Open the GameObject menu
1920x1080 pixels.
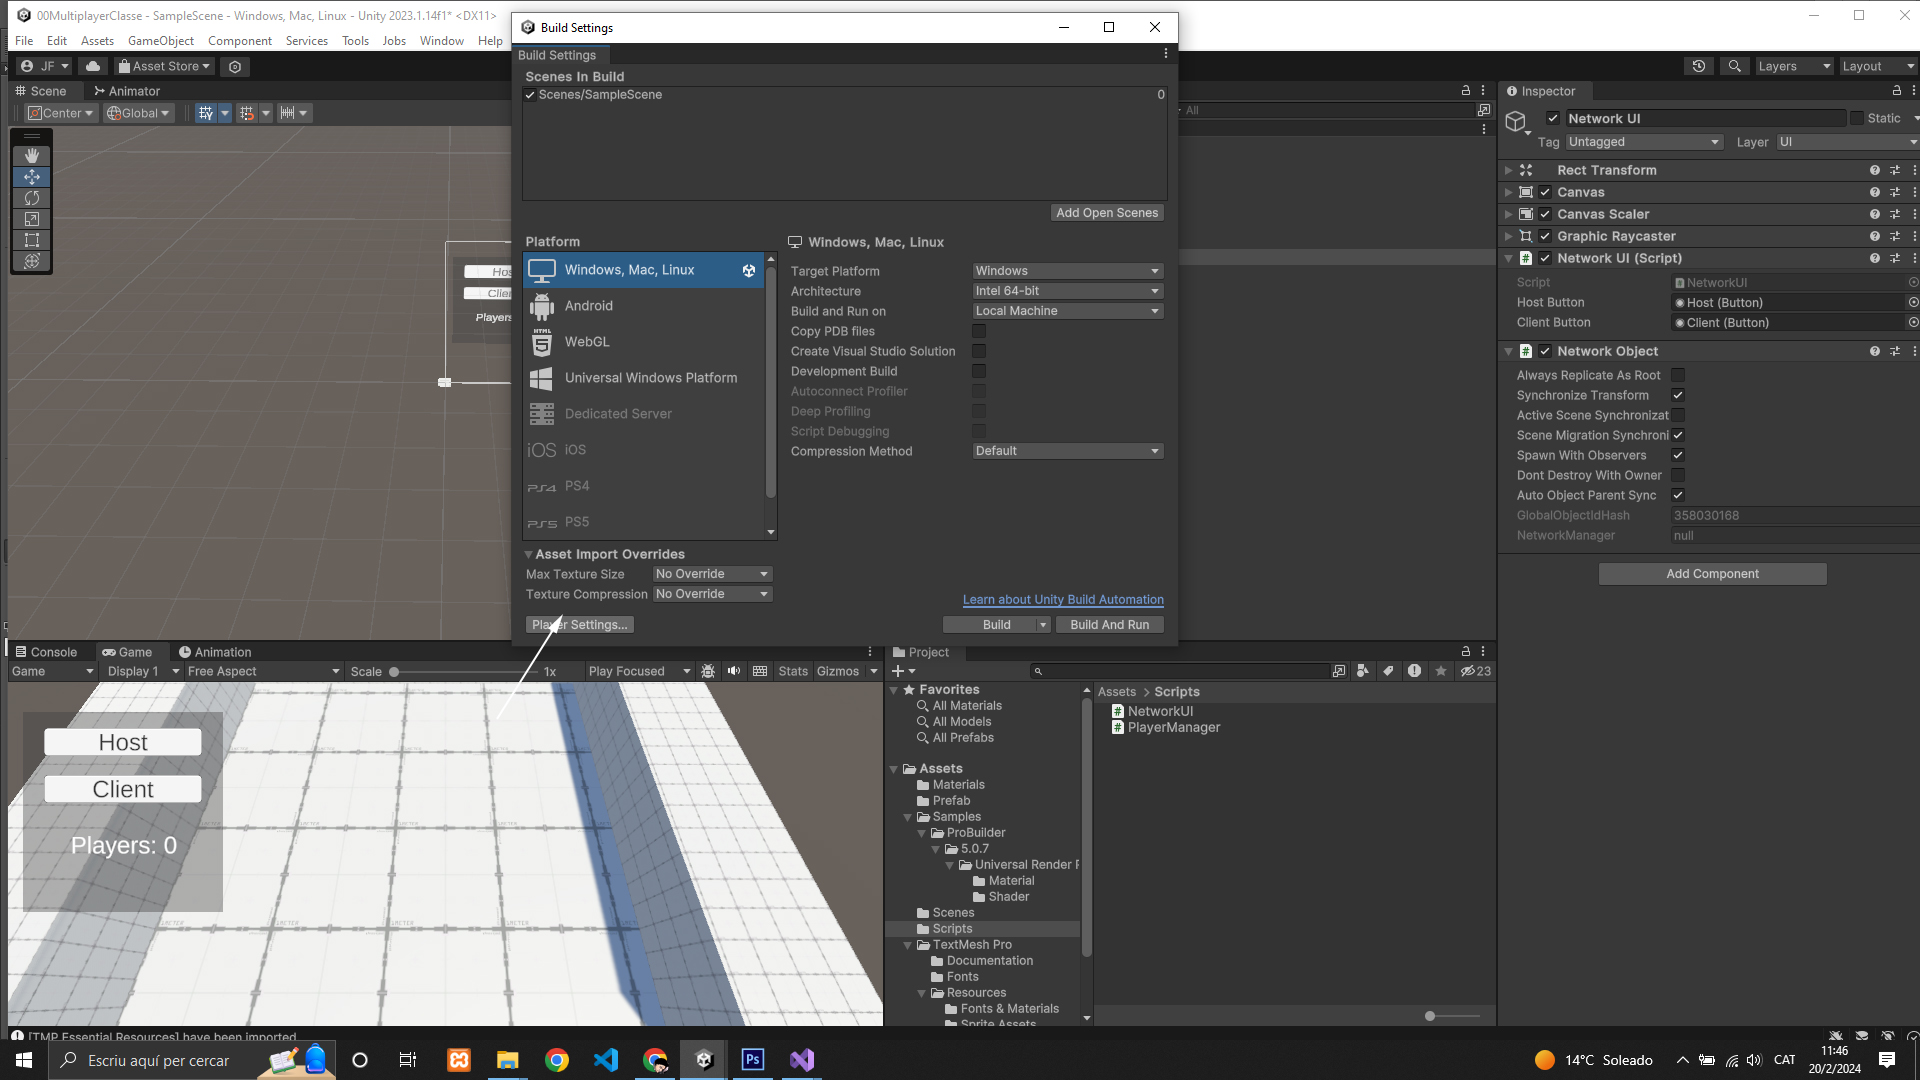[160, 41]
